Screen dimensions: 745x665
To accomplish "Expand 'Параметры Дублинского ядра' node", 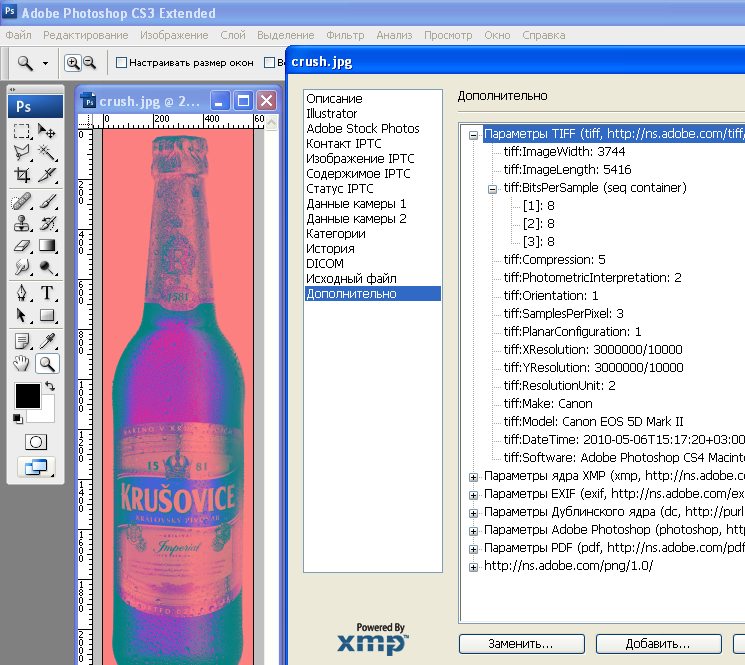I will point(473,513).
